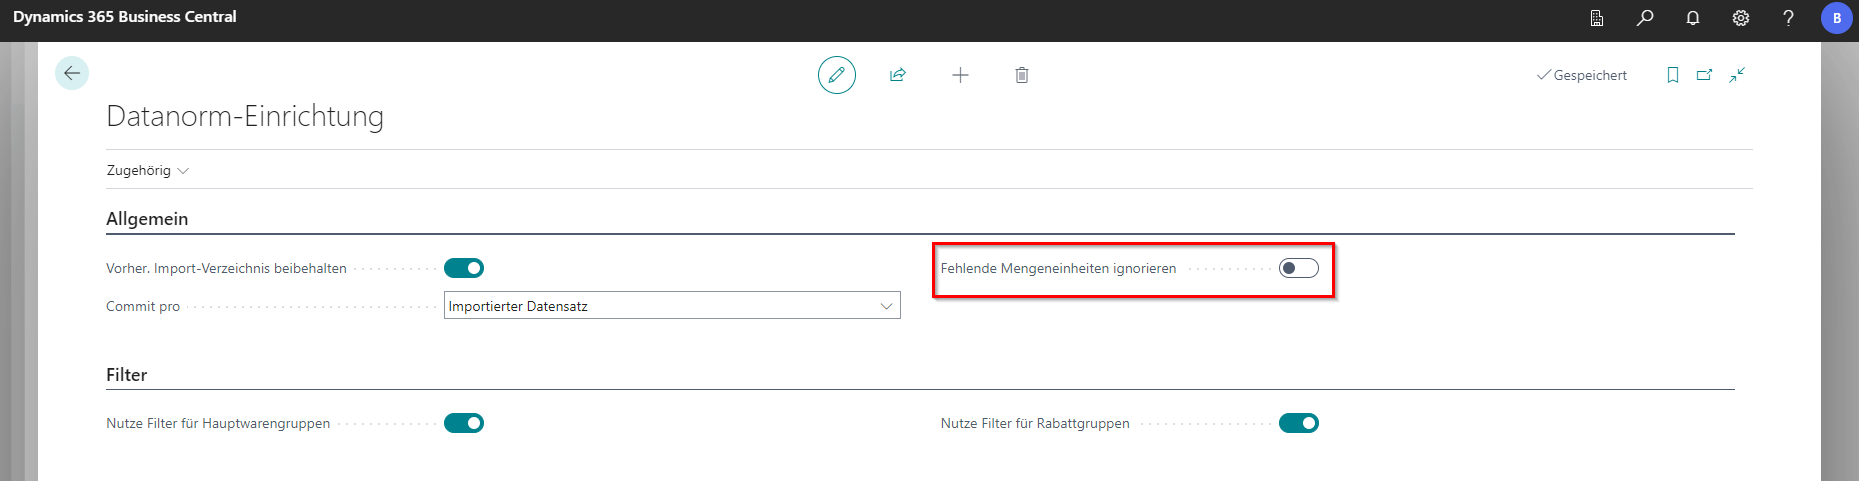The image size is (1859, 481).
Task: Expand the Zugehörig menu
Action: [147, 171]
